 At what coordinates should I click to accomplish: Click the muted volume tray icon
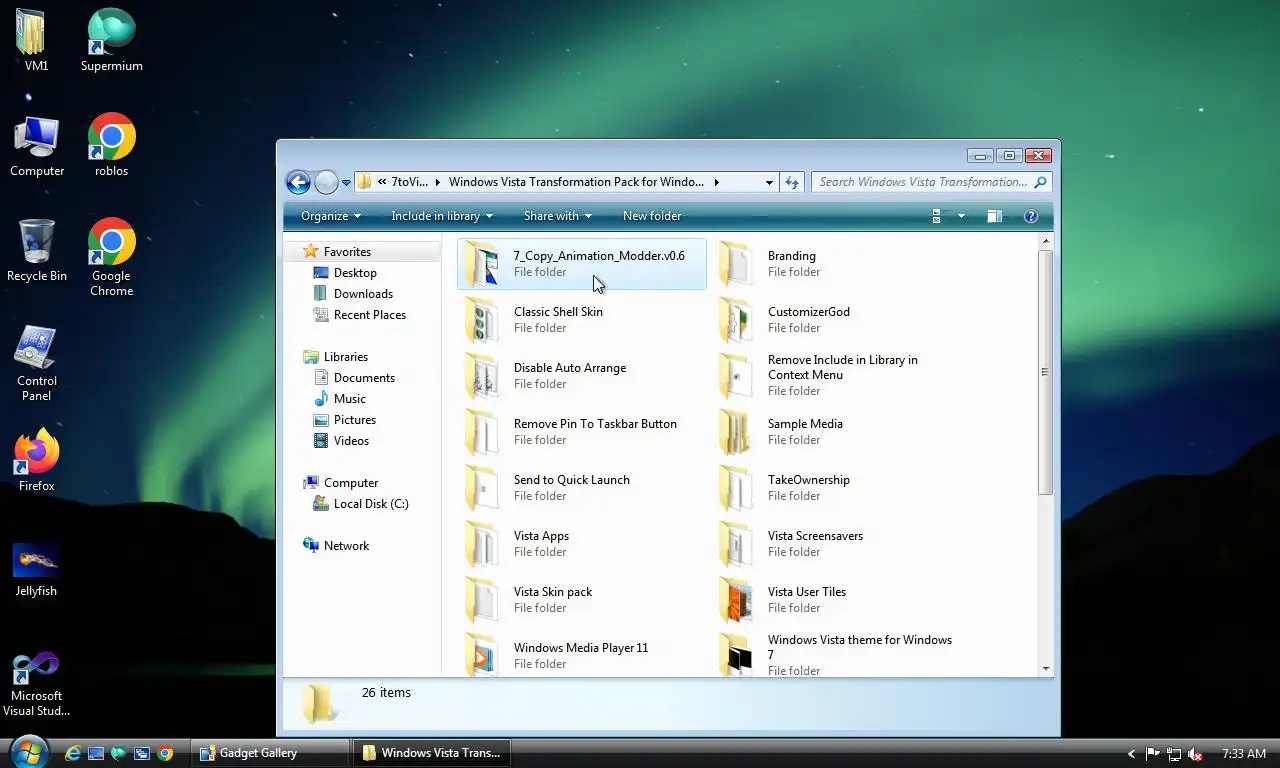1196,754
